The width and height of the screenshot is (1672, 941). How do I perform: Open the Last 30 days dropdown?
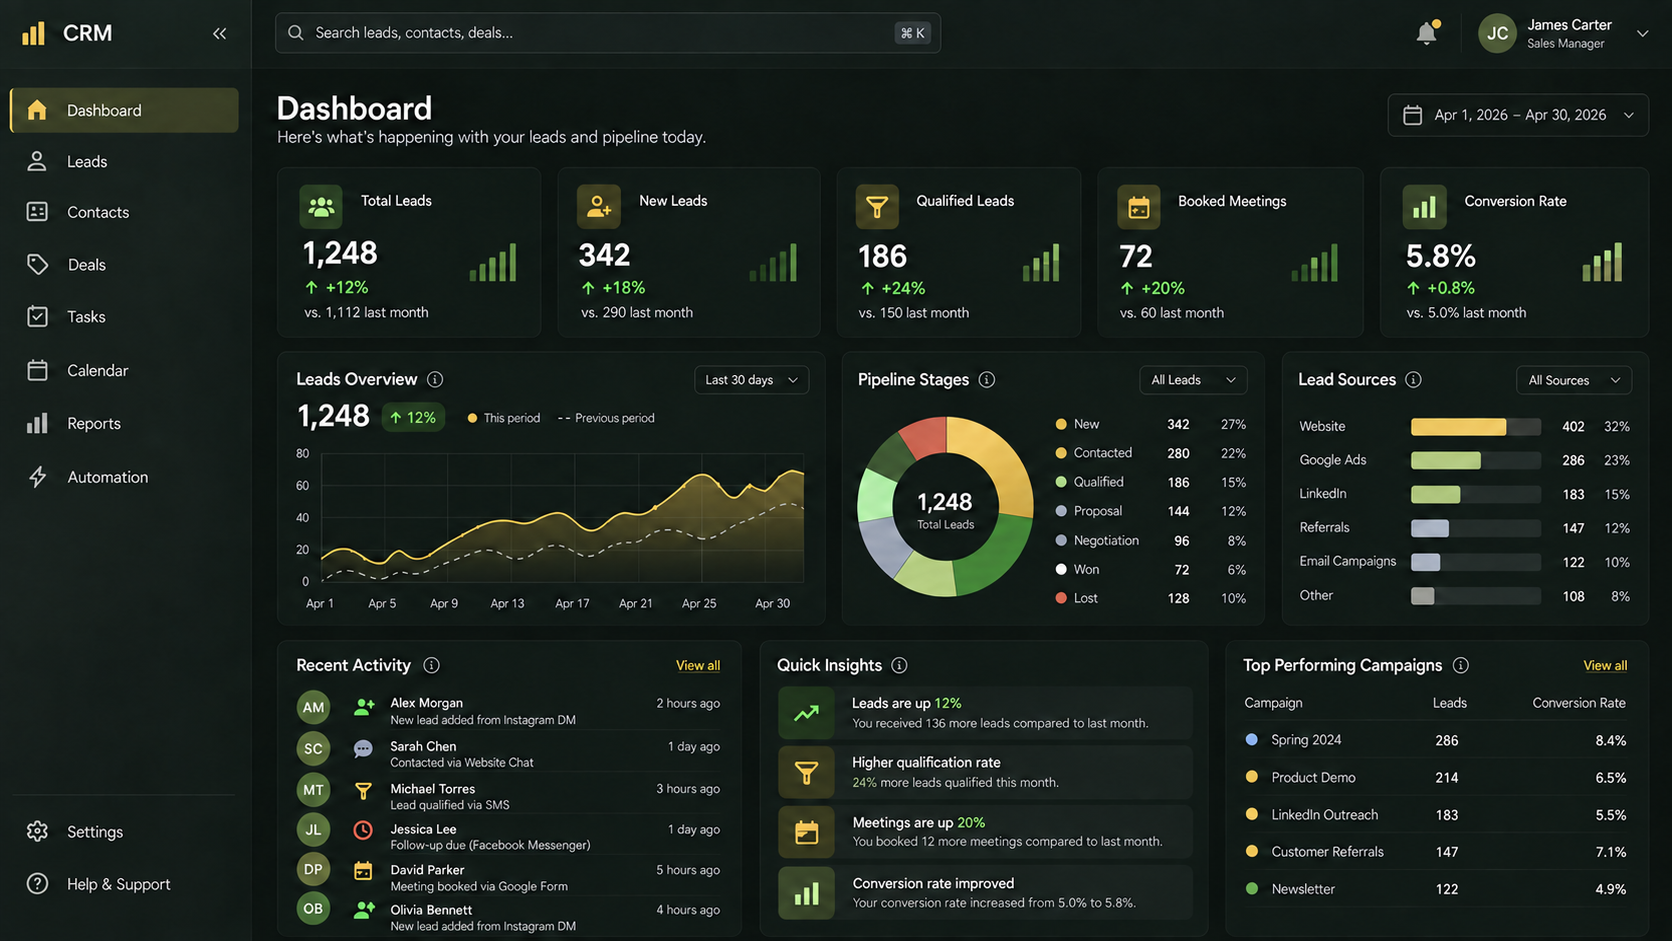(751, 380)
